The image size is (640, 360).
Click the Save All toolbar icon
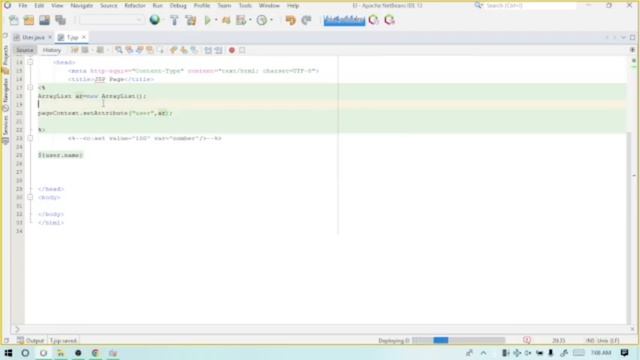(60, 20)
